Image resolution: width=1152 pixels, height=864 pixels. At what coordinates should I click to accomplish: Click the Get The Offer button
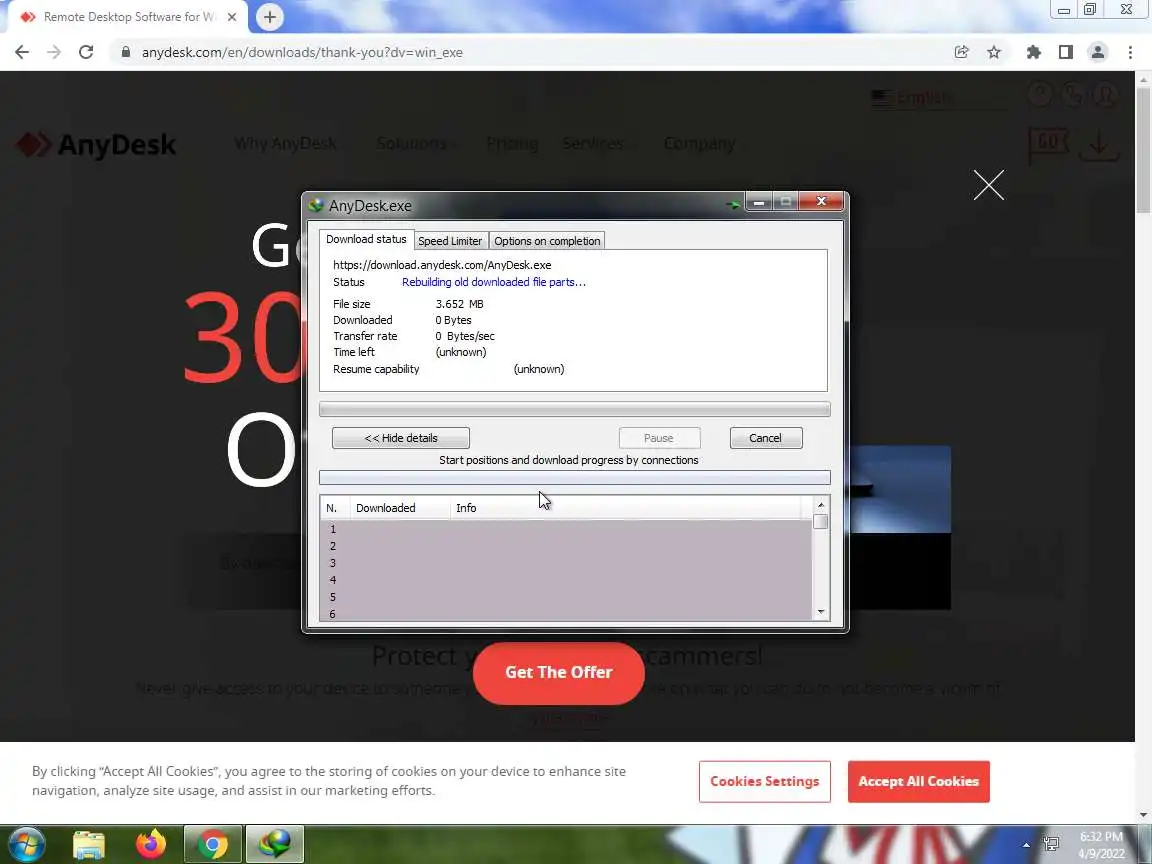[558, 672]
